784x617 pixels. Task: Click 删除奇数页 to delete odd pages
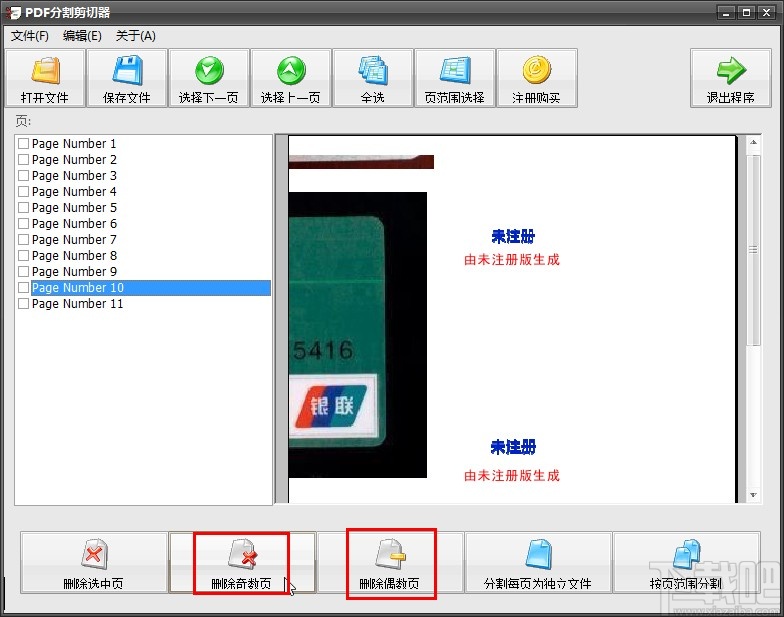click(x=242, y=563)
